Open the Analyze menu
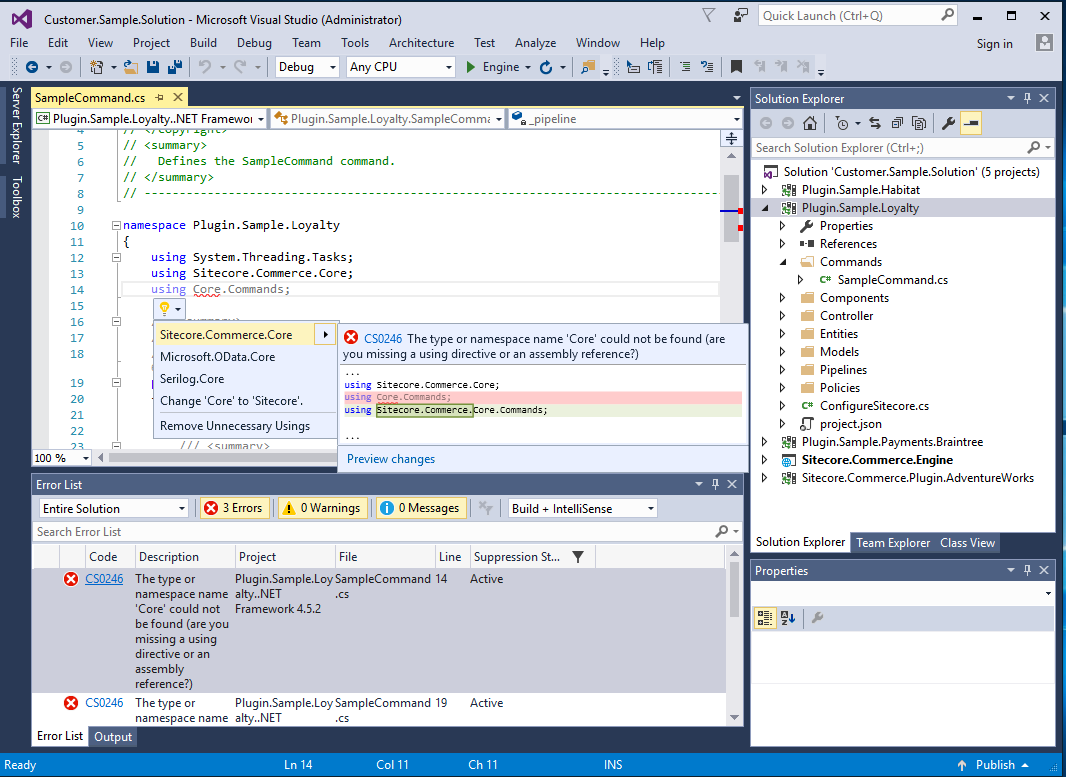Image resolution: width=1066 pixels, height=777 pixels. click(535, 43)
